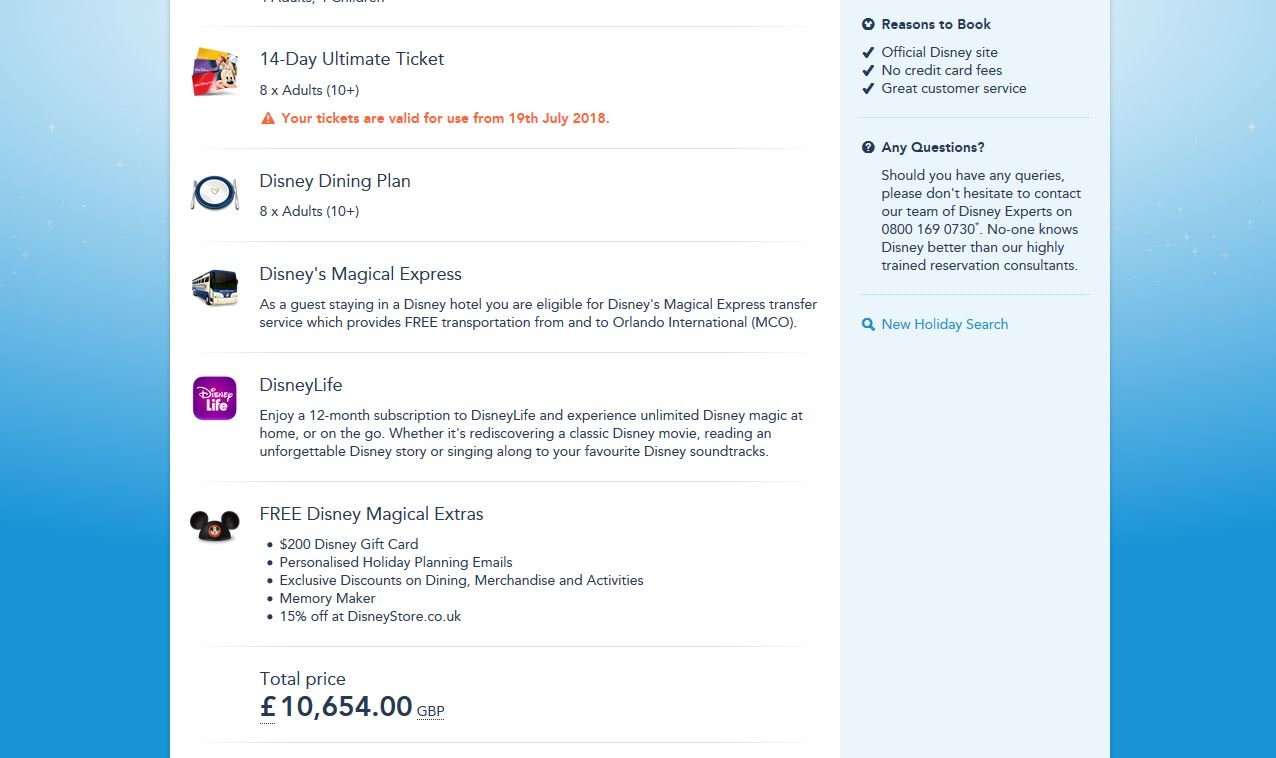Click the 14-Day Ultimate Ticket cards icon

(x=215, y=72)
